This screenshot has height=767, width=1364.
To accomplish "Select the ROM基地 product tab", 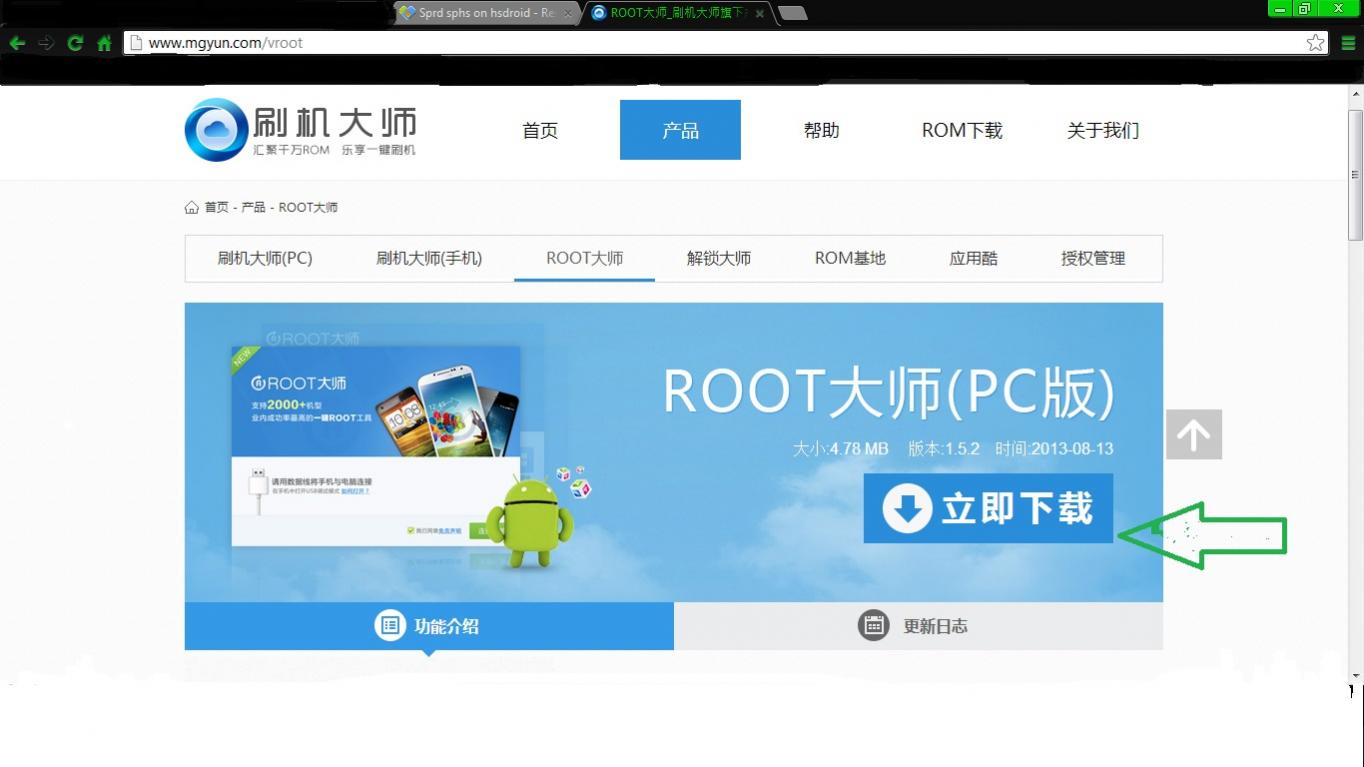I will 850,258.
